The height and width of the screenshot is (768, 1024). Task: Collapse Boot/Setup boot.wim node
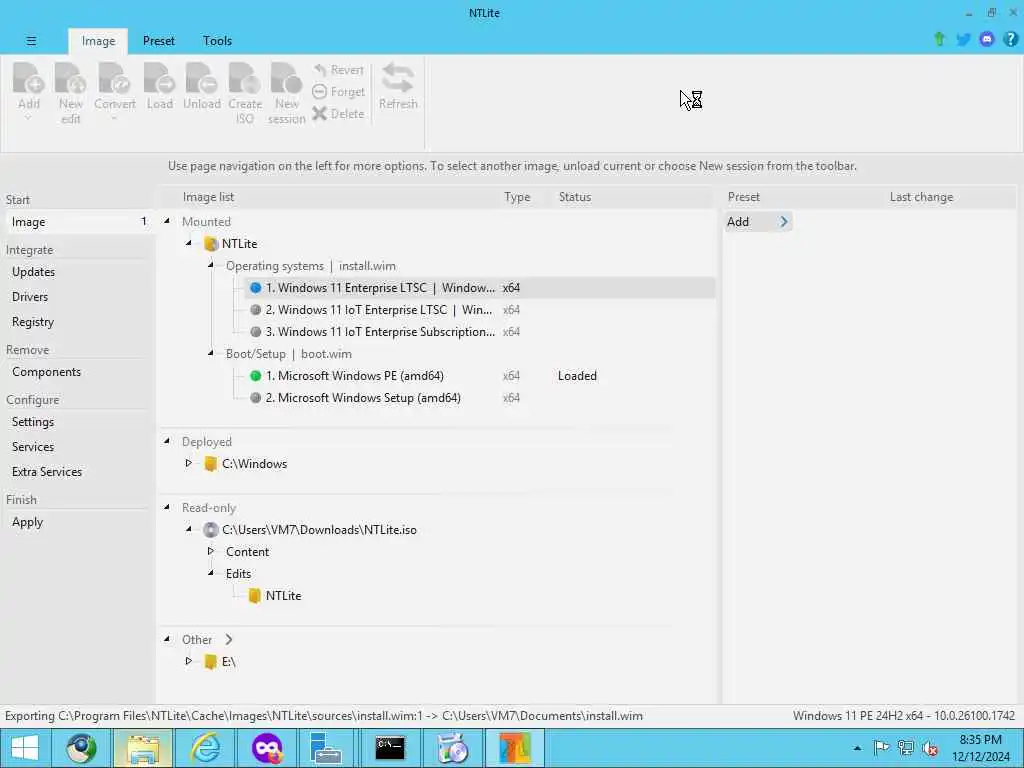[211, 353]
